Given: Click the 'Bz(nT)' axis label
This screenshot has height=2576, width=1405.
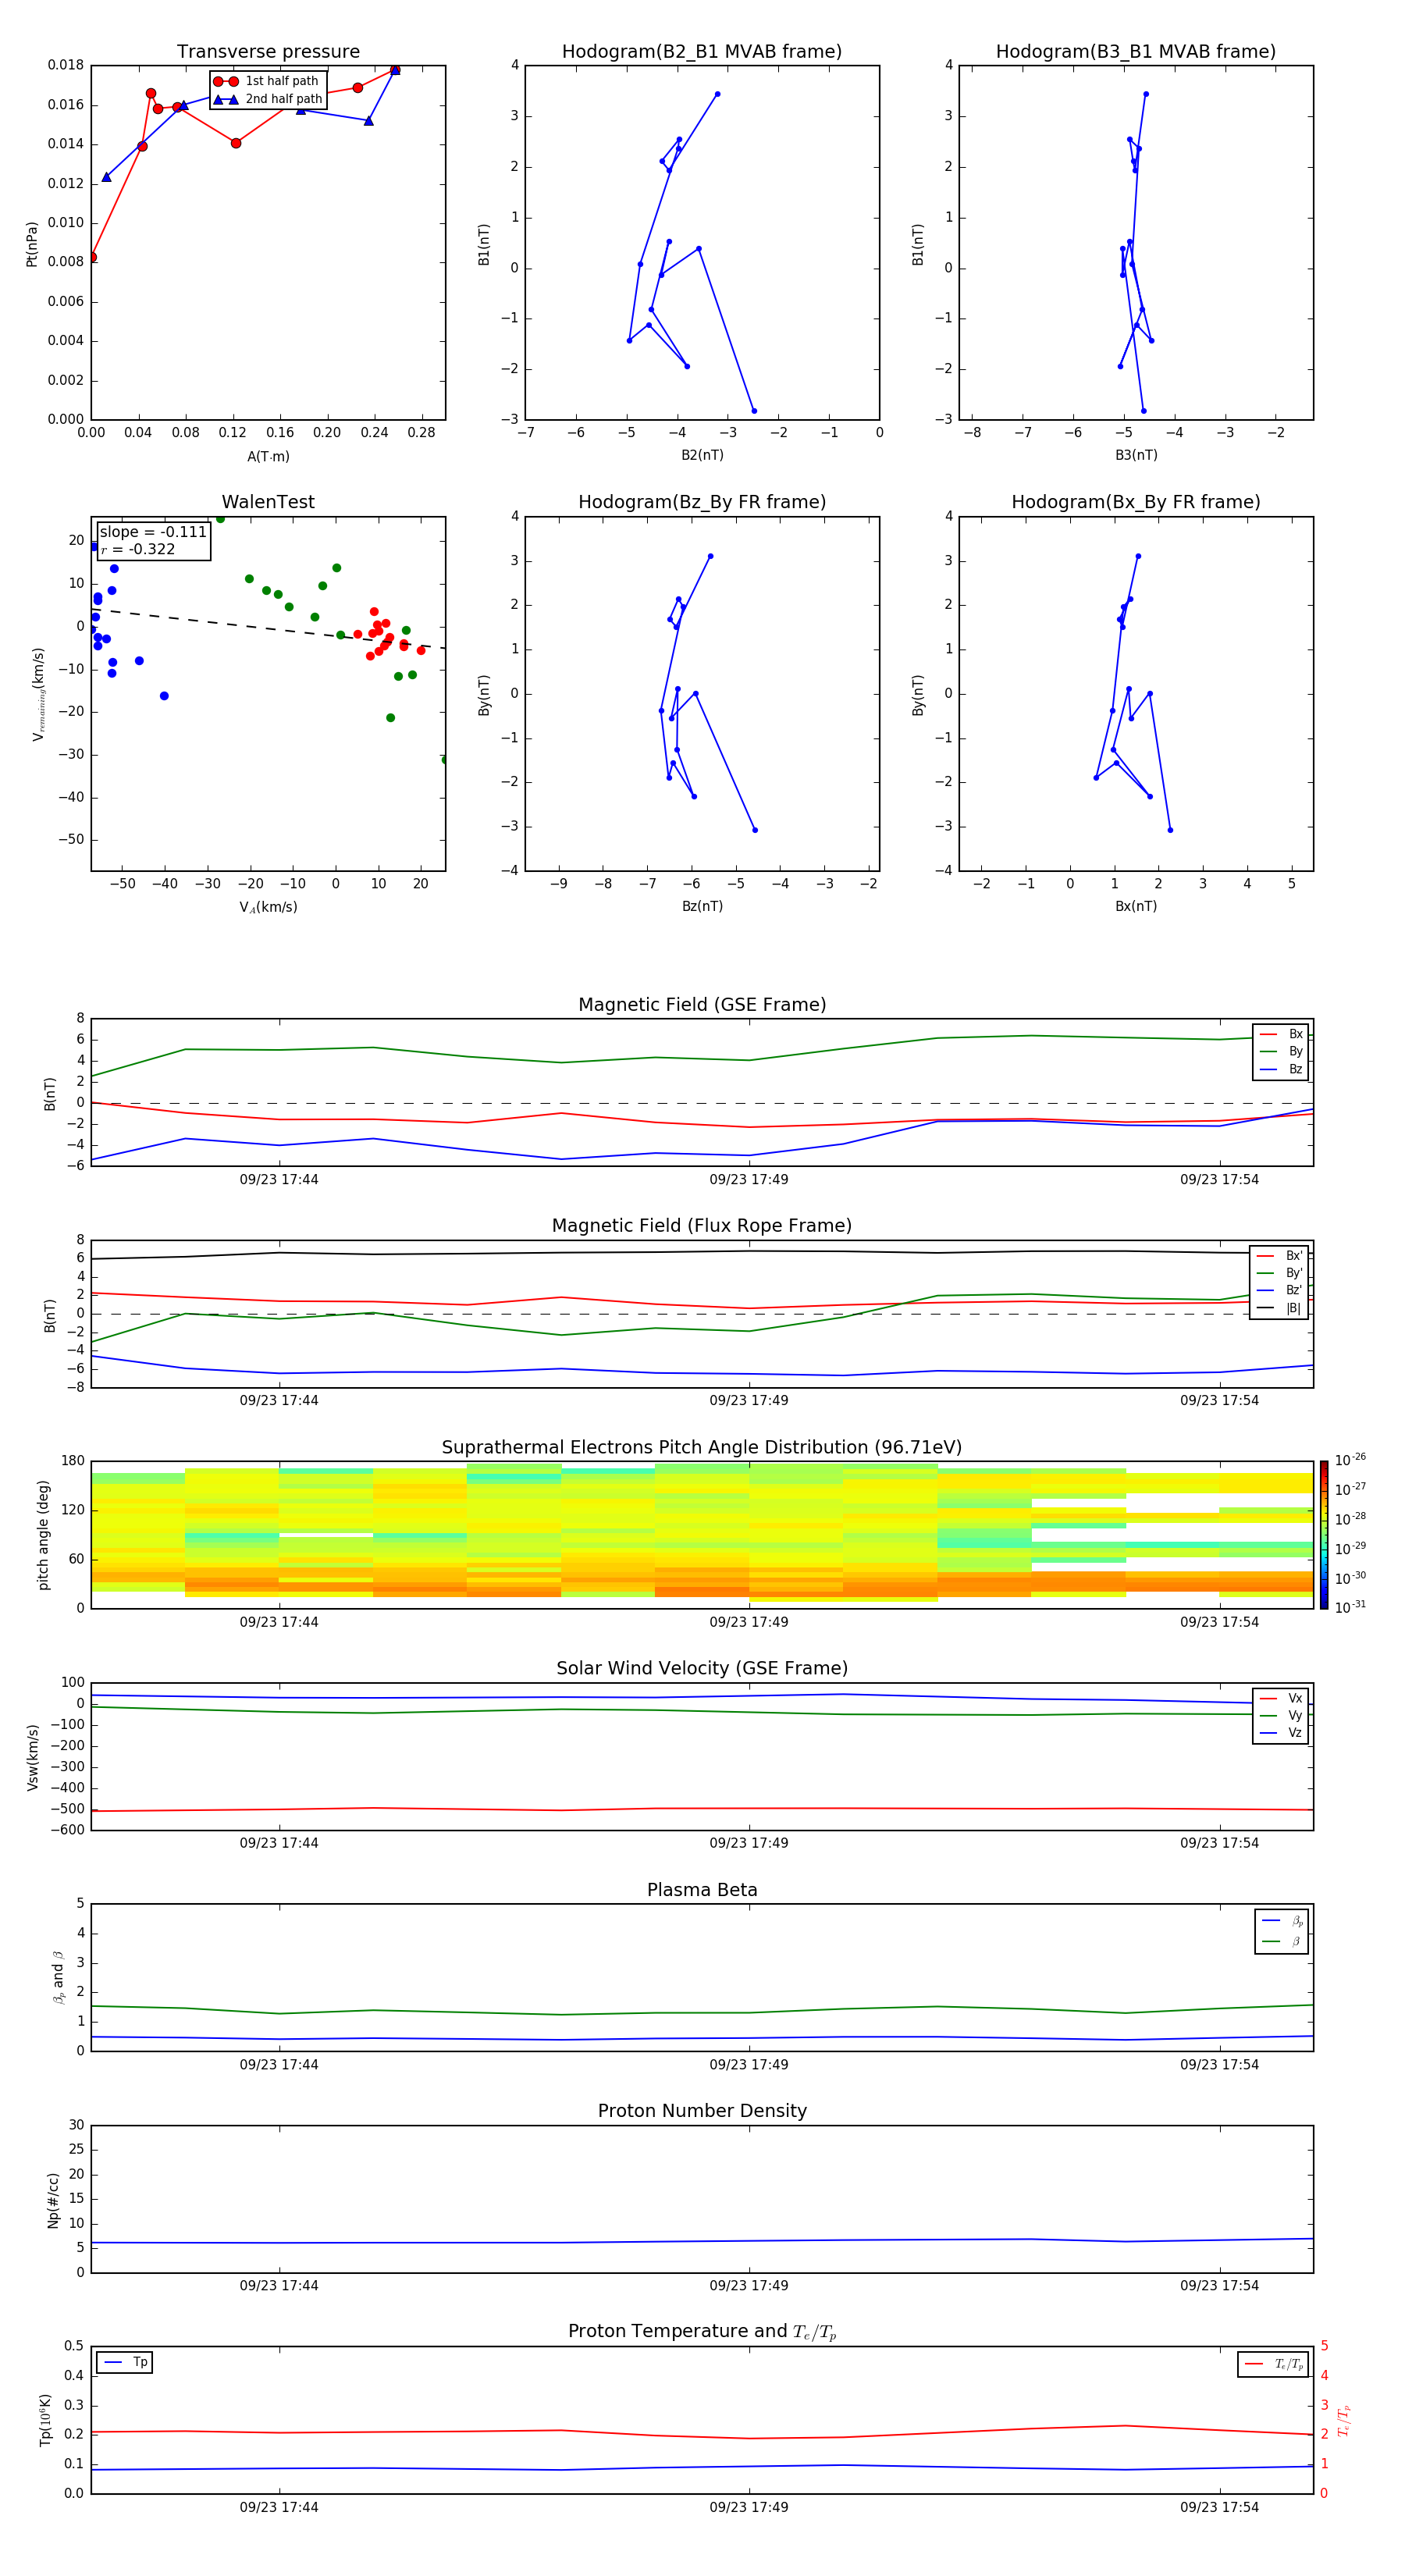Looking at the screenshot, I should click(702, 906).
